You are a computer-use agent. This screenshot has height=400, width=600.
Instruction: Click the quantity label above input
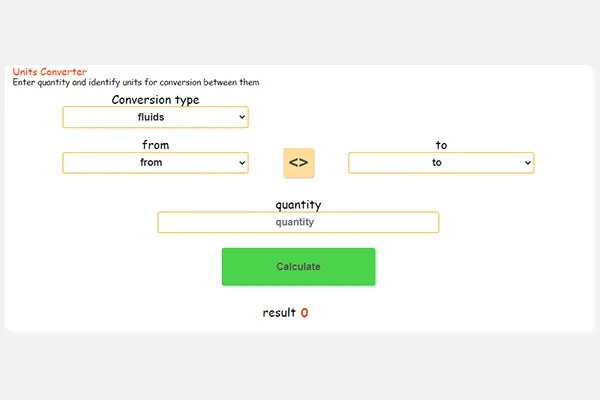(x=298, y=205)
